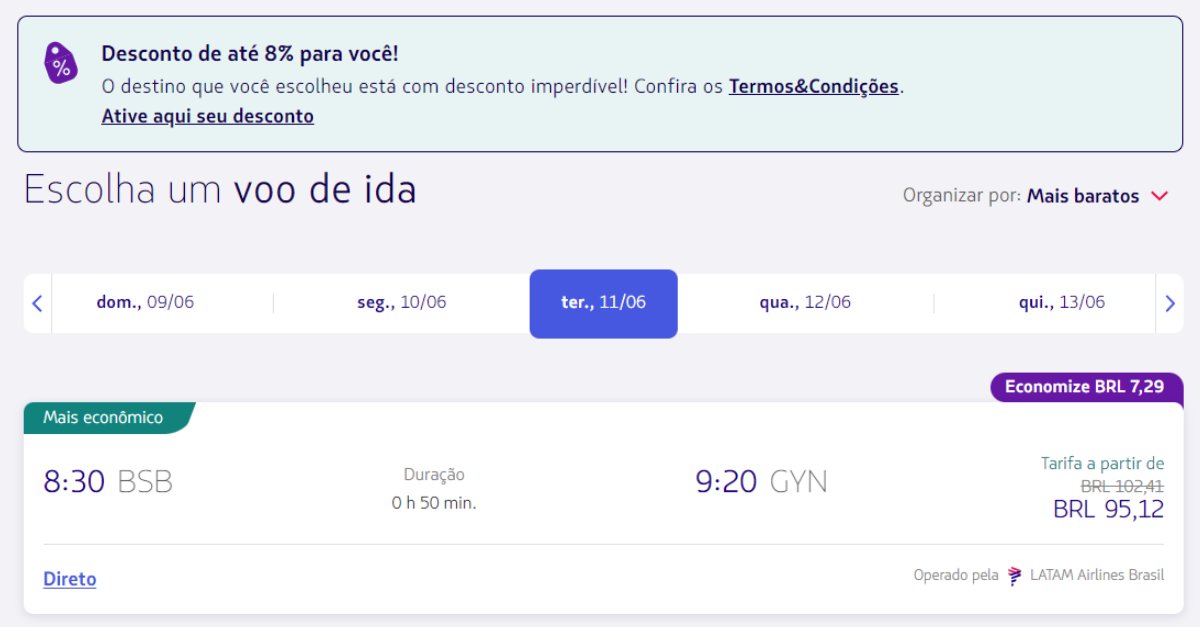The image size is (1200, 627).
Task: Click the Mais econômico label
Action: 103,418
